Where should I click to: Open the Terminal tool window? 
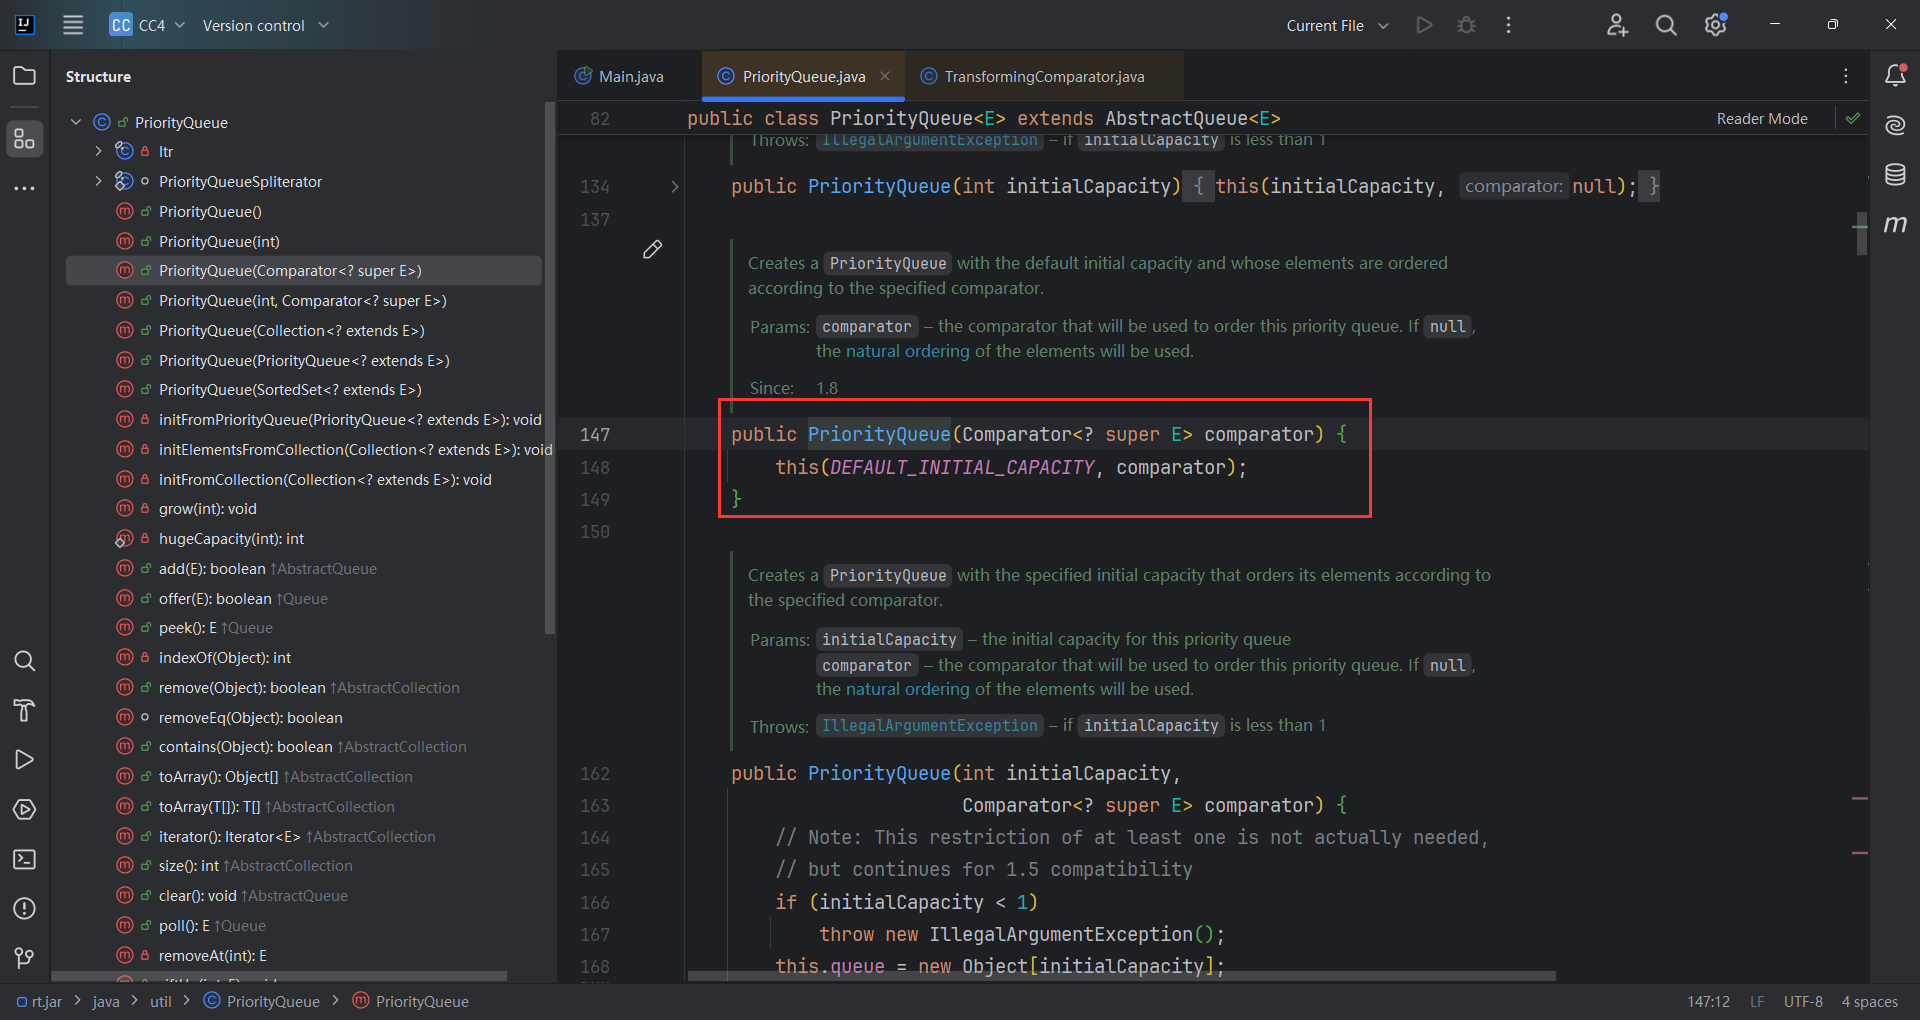point(24,859)
